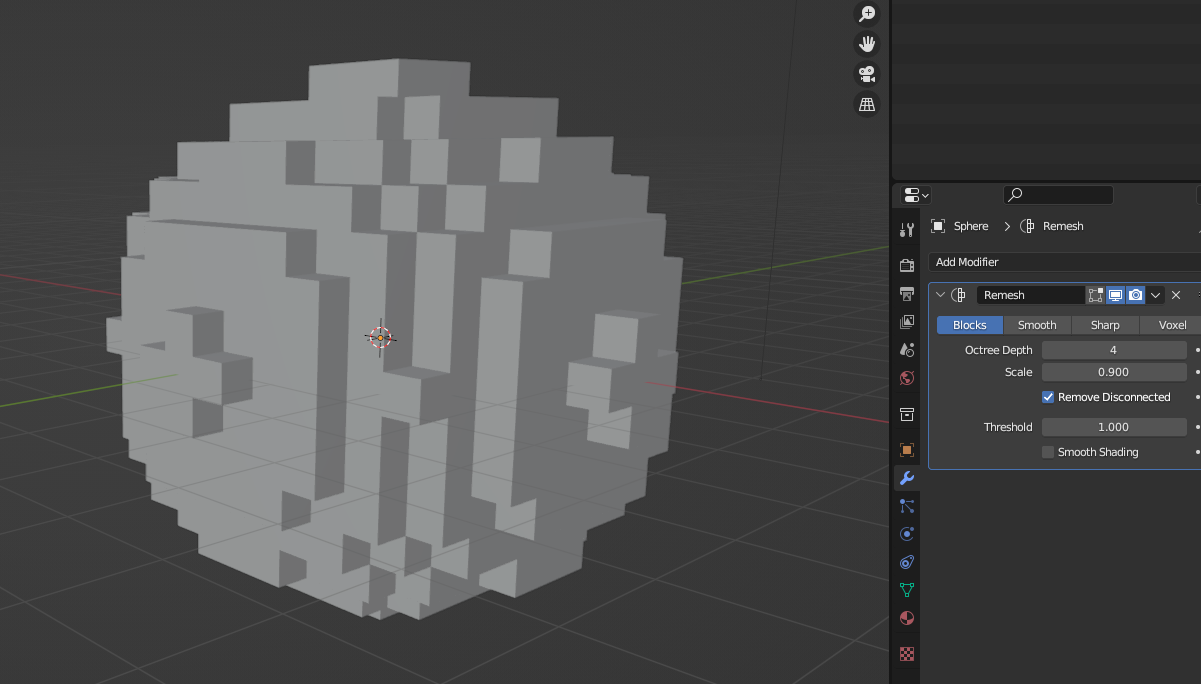The height and width of the screenshot is (684, 1201).
Task: Enable Smooth Shading for the Remesh modifier
Action: (x=1047, y=451)
